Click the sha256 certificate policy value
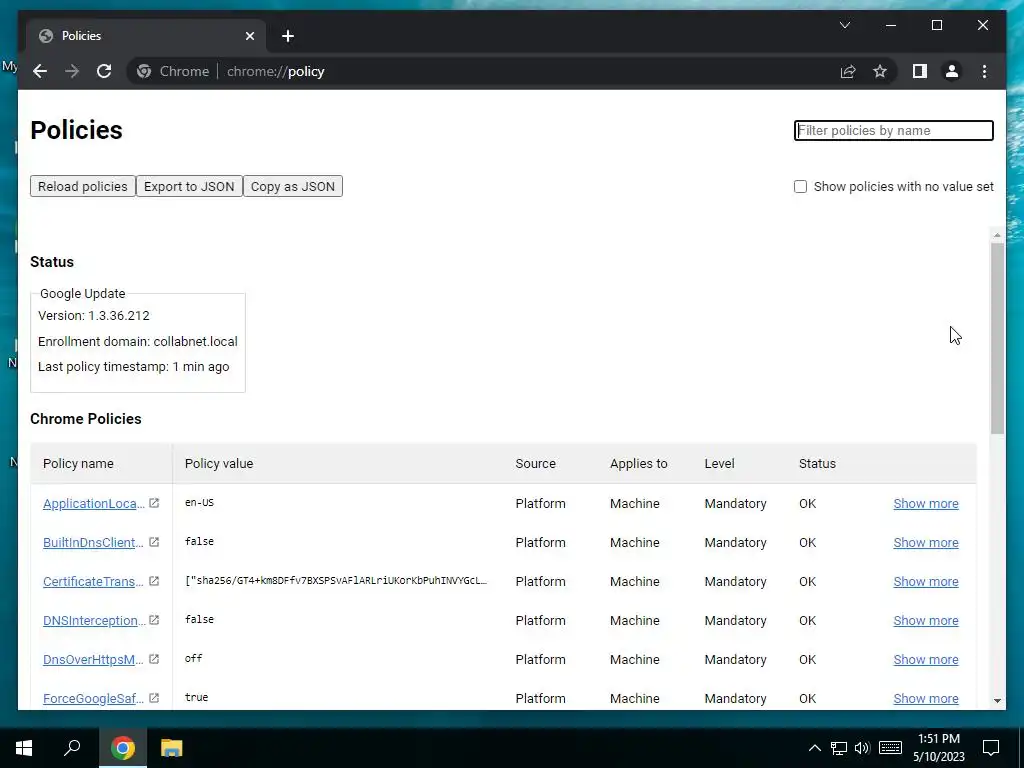The height and width of the screenshot is (768, 1024). coord(336,581)
